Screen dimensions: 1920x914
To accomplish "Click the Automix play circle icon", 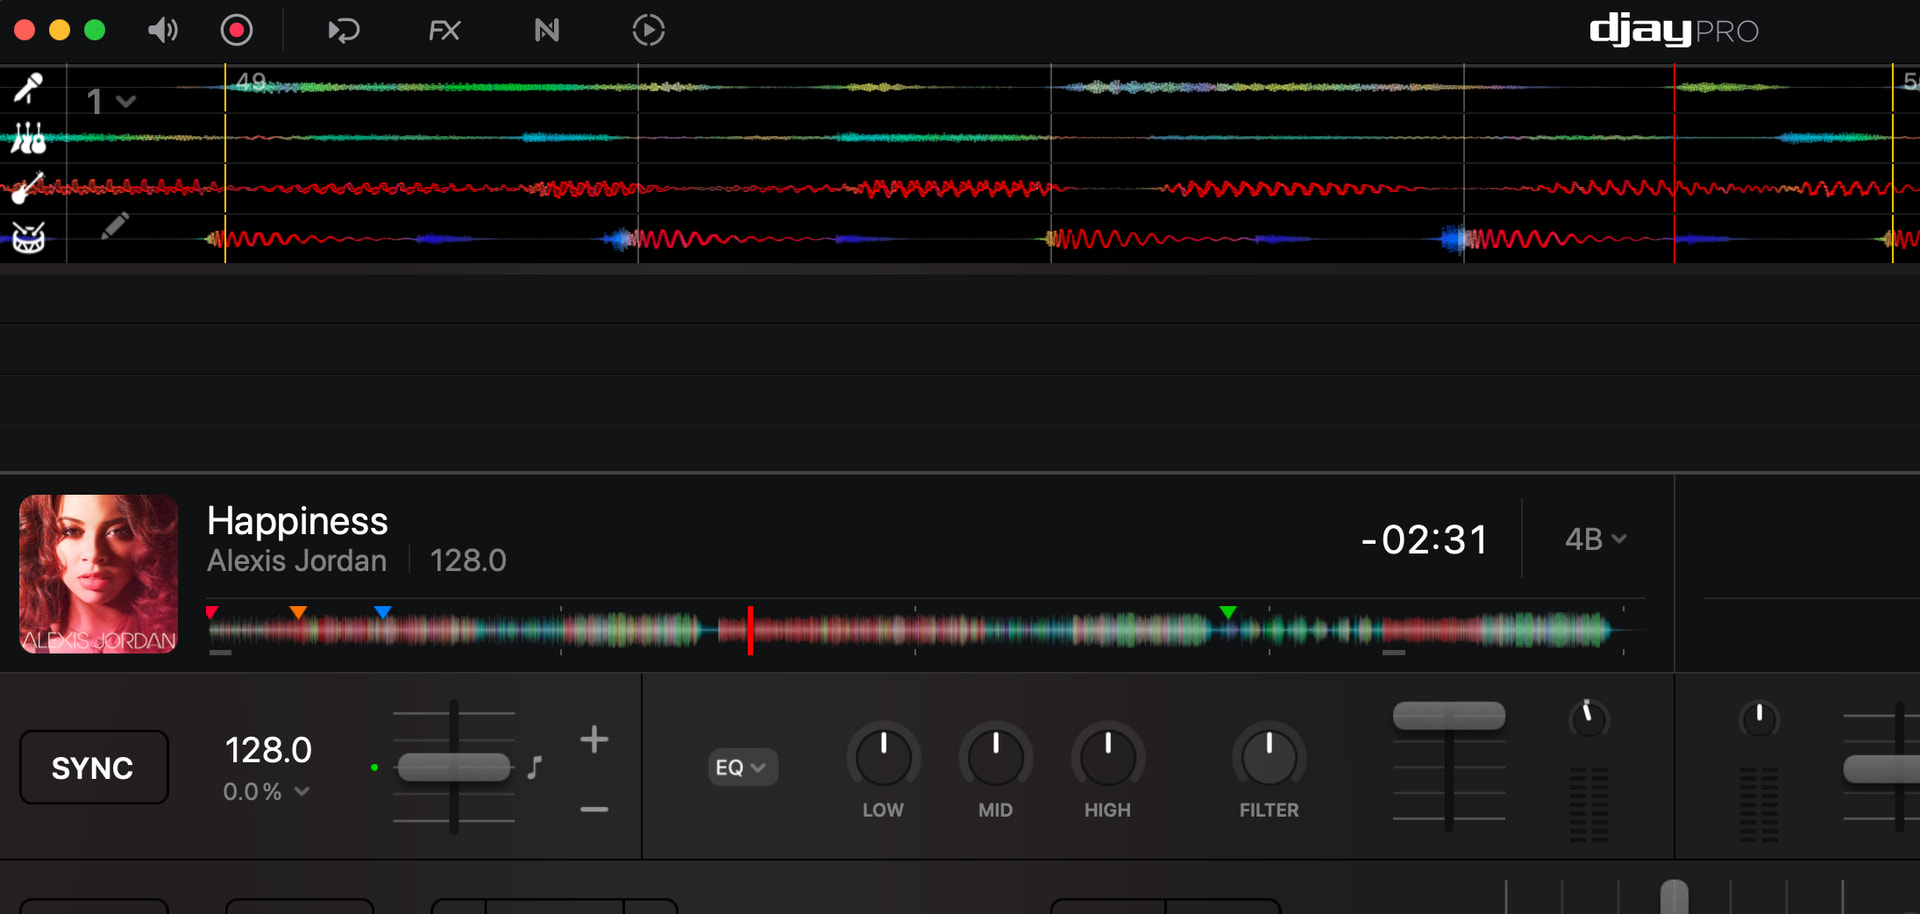I will pos(648,31).
